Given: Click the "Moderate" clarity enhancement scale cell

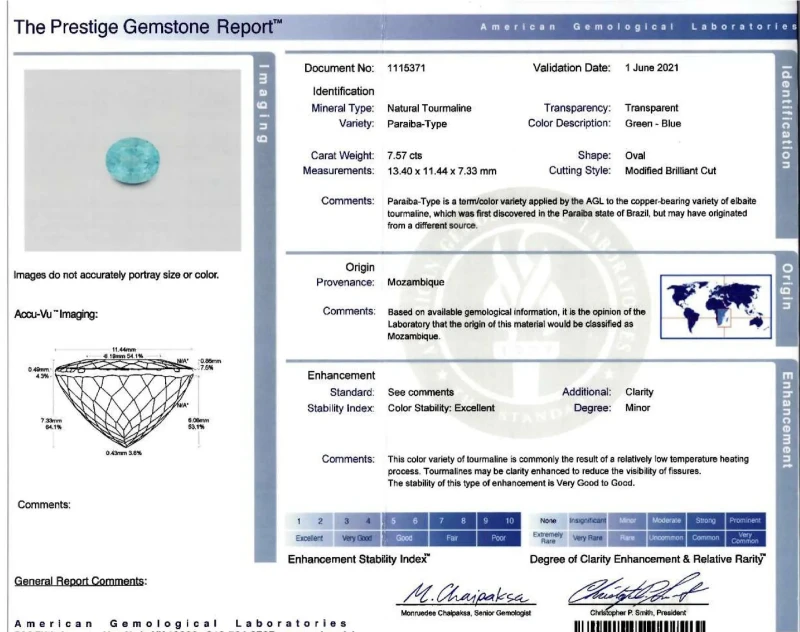Looking at the screenshot, I should [x=667, y=521].
